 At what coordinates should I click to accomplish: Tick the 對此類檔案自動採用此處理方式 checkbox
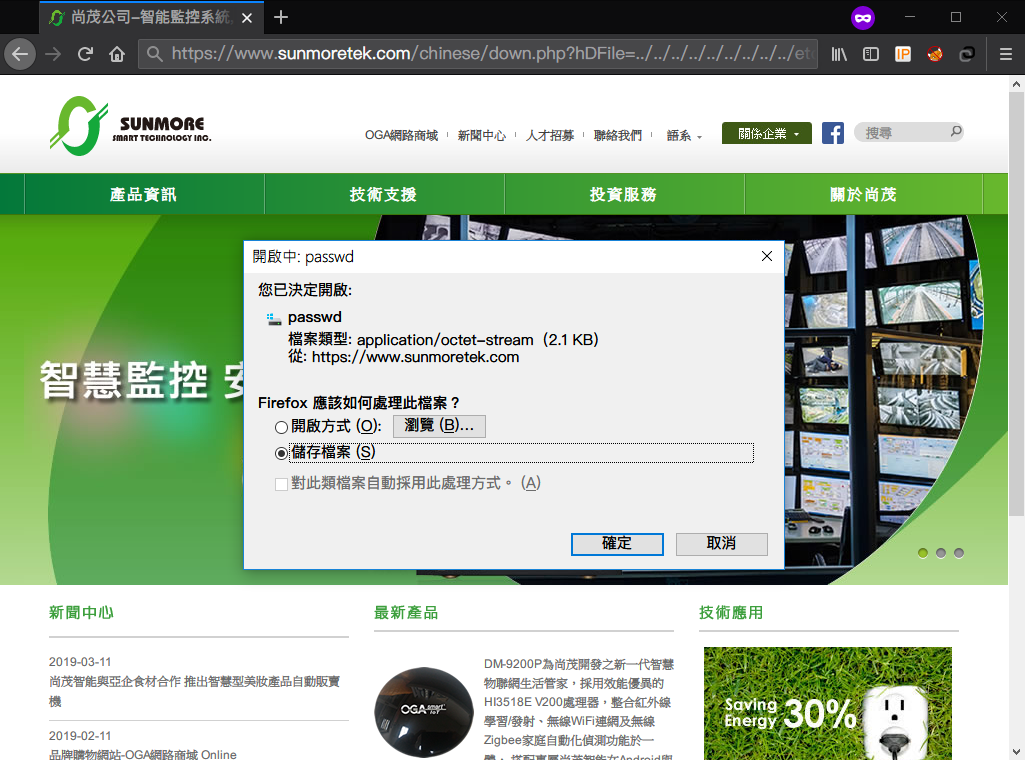click(x=281, y=484)
